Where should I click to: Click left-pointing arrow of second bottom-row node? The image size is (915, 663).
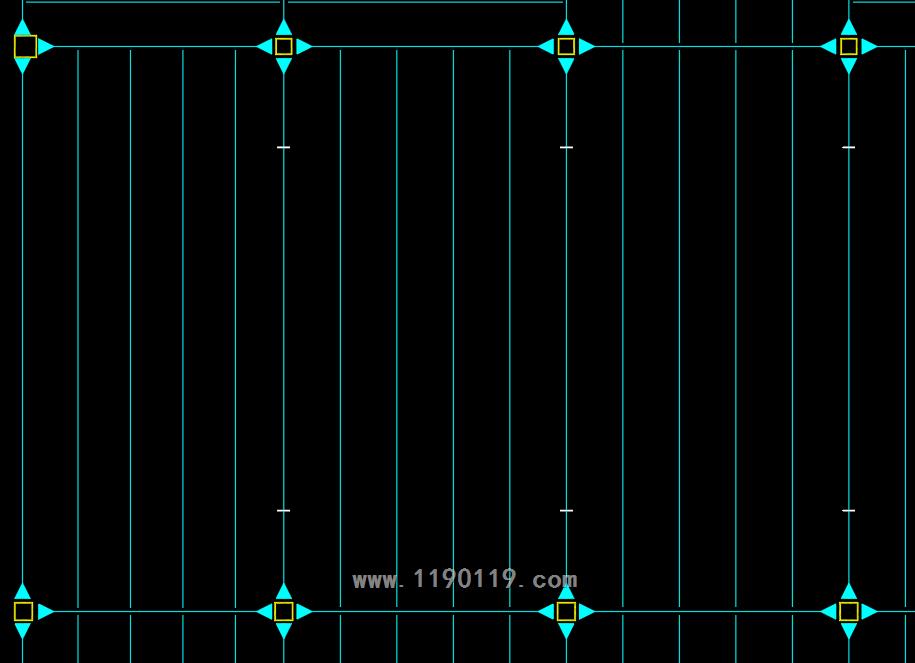click(264, 612)
